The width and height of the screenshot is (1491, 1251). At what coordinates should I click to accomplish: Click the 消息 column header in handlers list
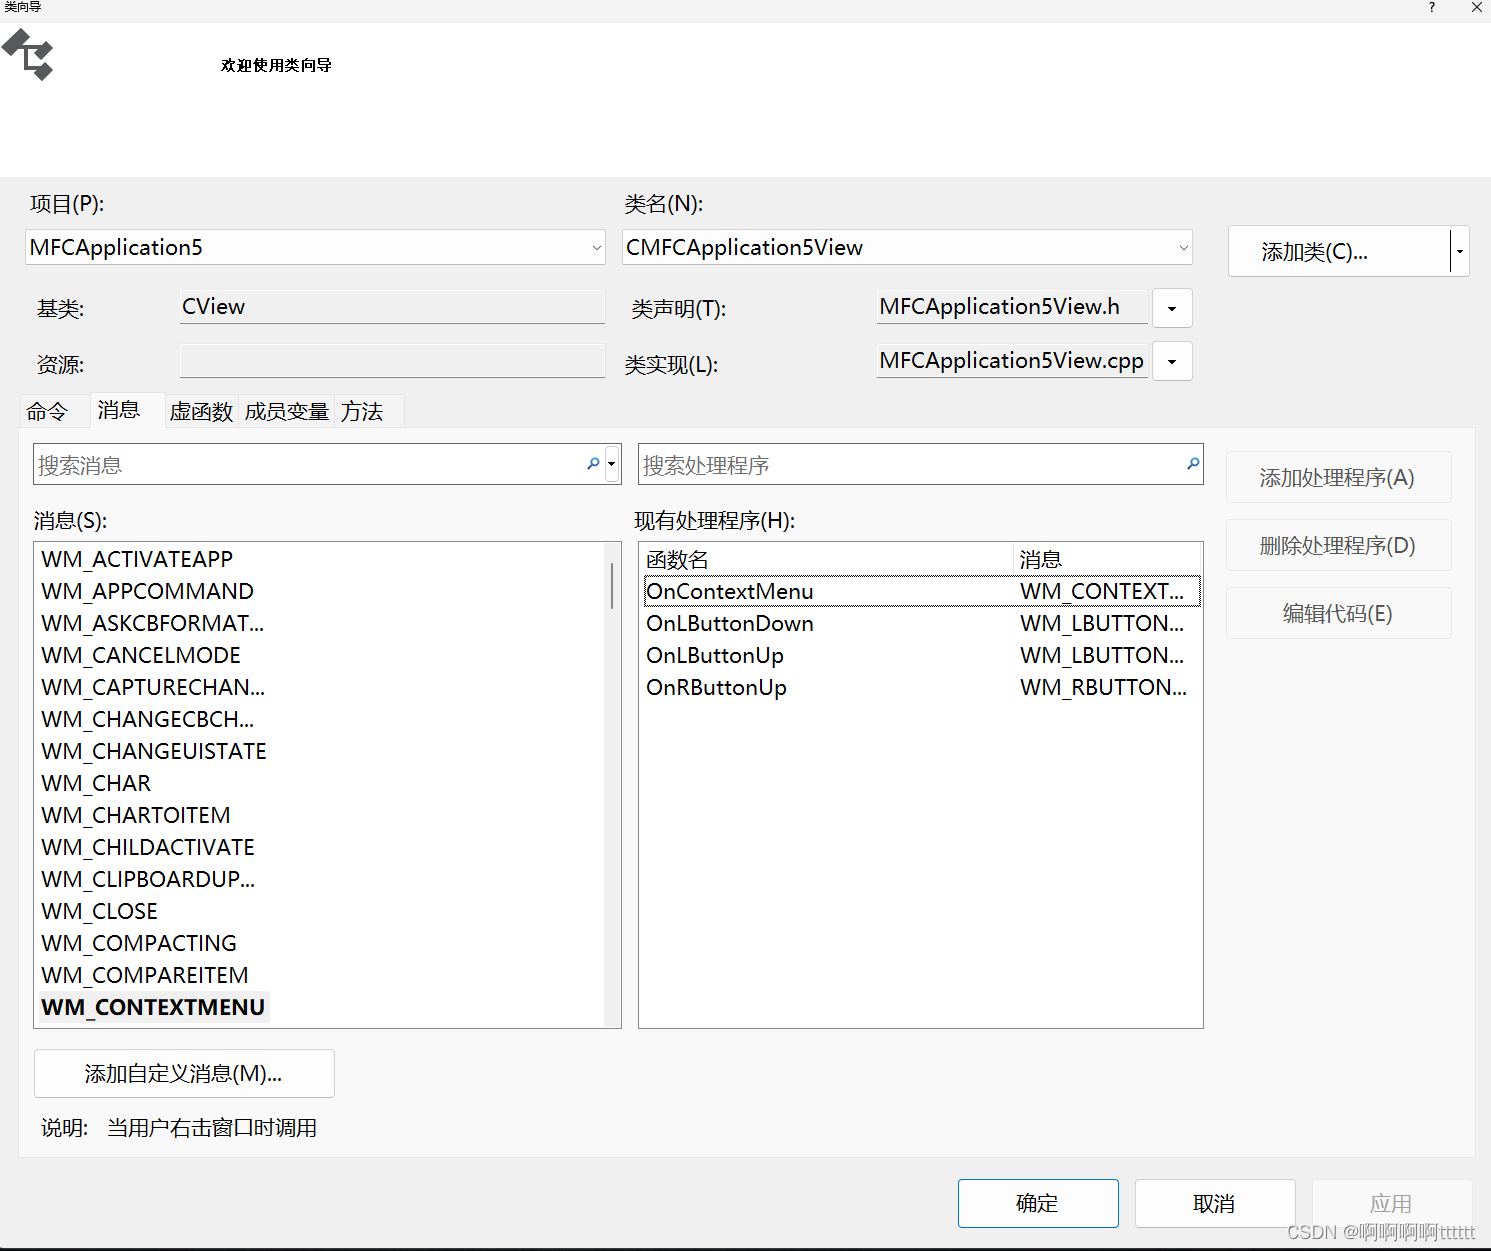[x=1107, y=559]
